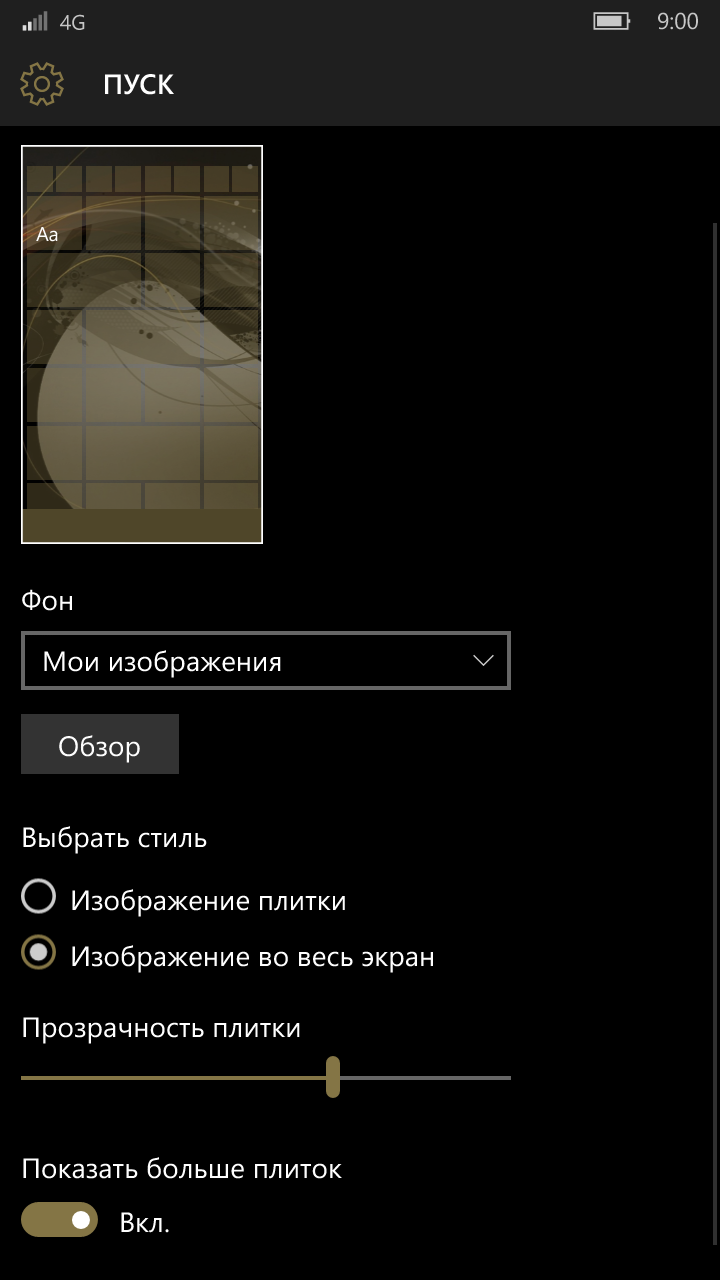720x1280 pixels.
Task: Click Прозрачность плитки slider thumb
Action: click(333, 1077)
